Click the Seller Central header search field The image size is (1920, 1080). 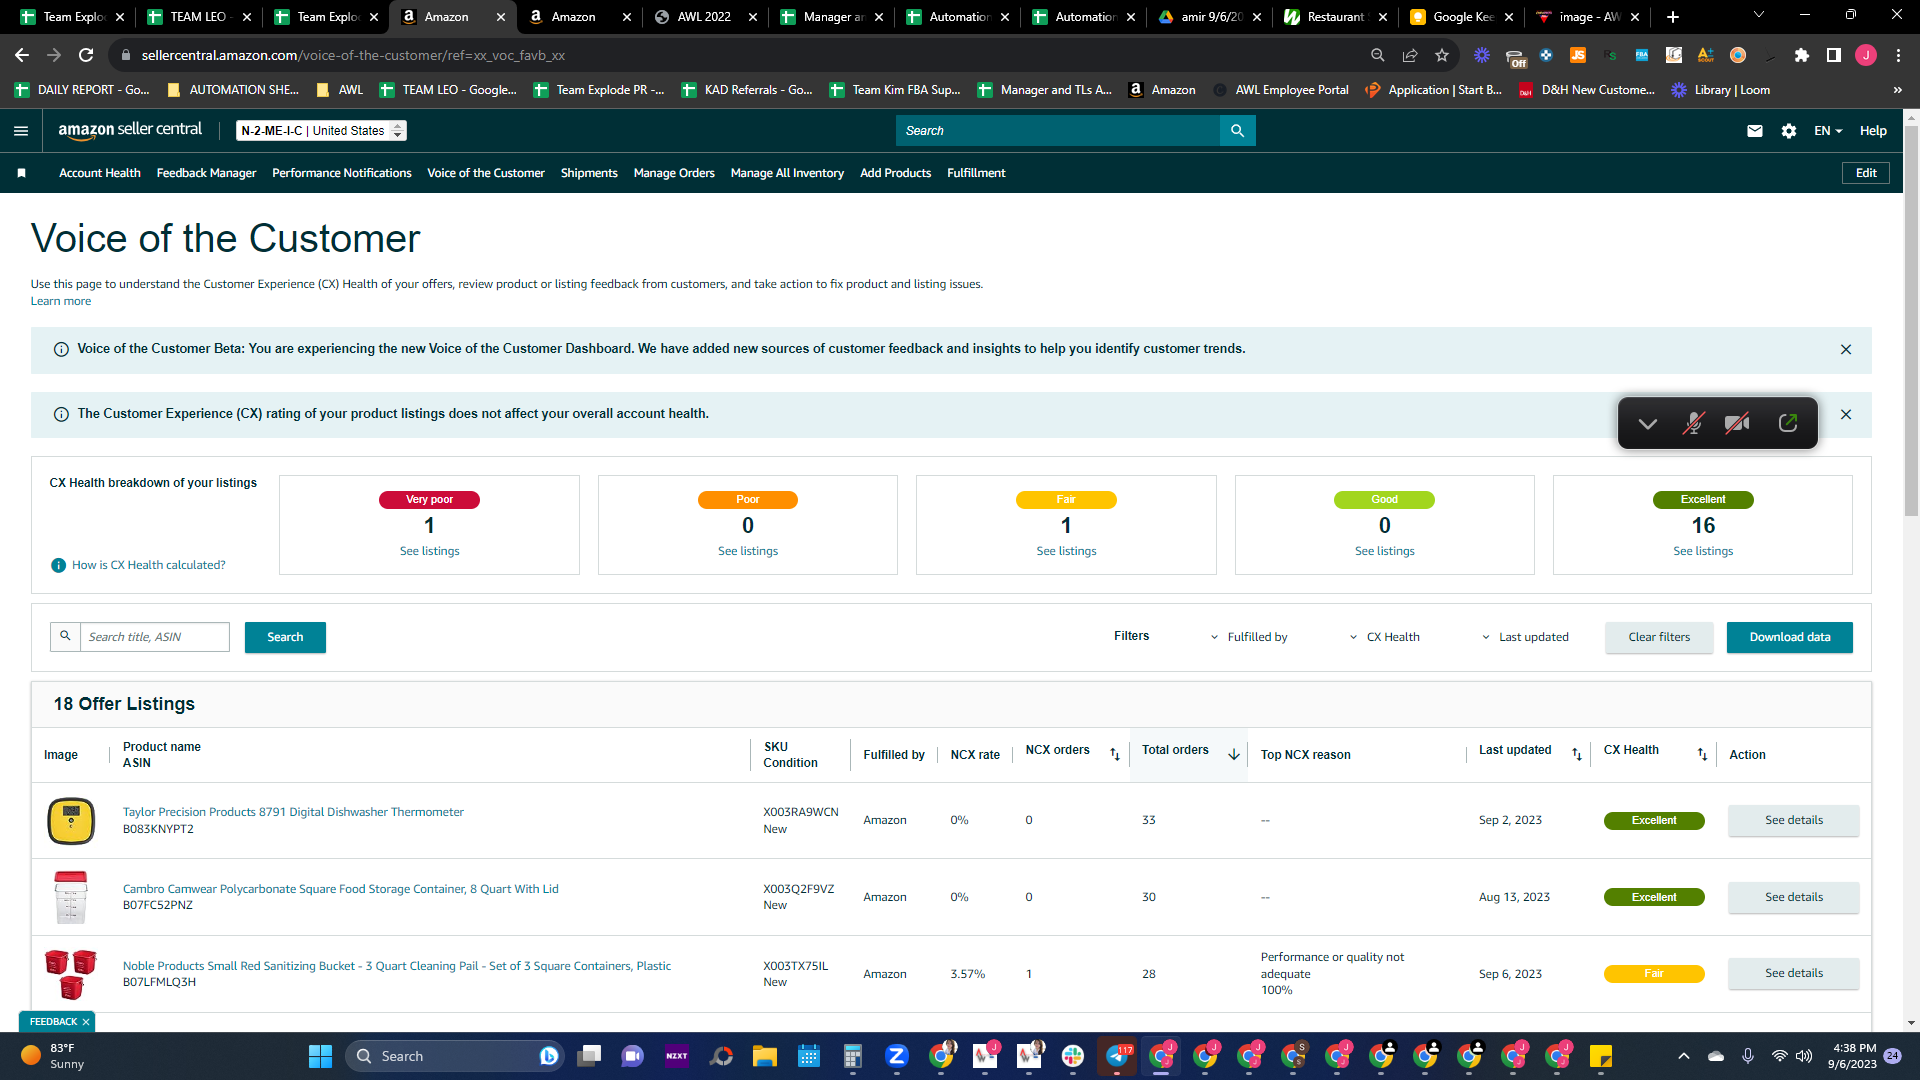tap(1058, 131)
